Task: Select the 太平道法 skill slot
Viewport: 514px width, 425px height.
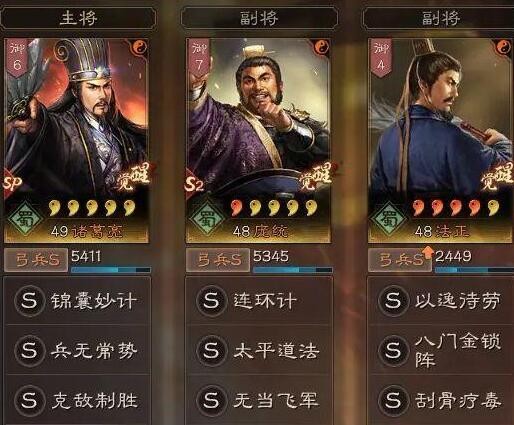Action: (259, 350)
